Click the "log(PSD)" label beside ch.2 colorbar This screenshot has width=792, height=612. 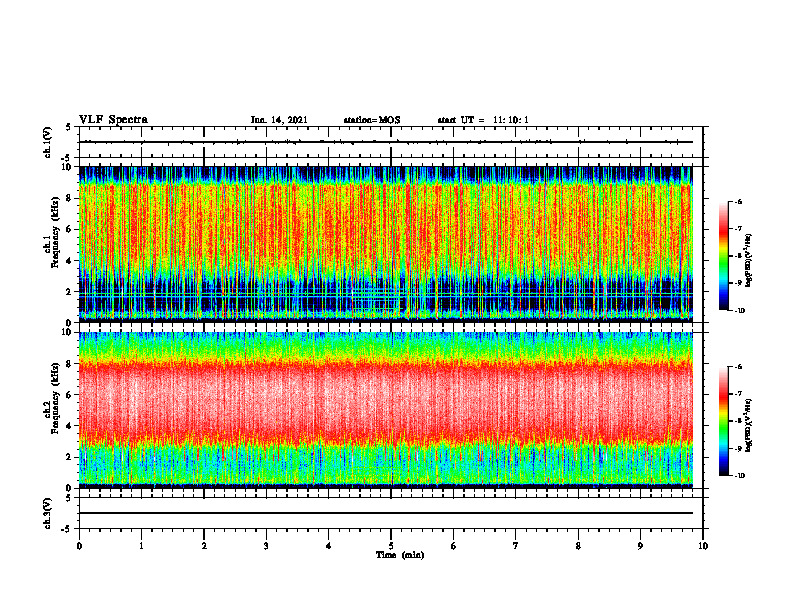point(749,426)
